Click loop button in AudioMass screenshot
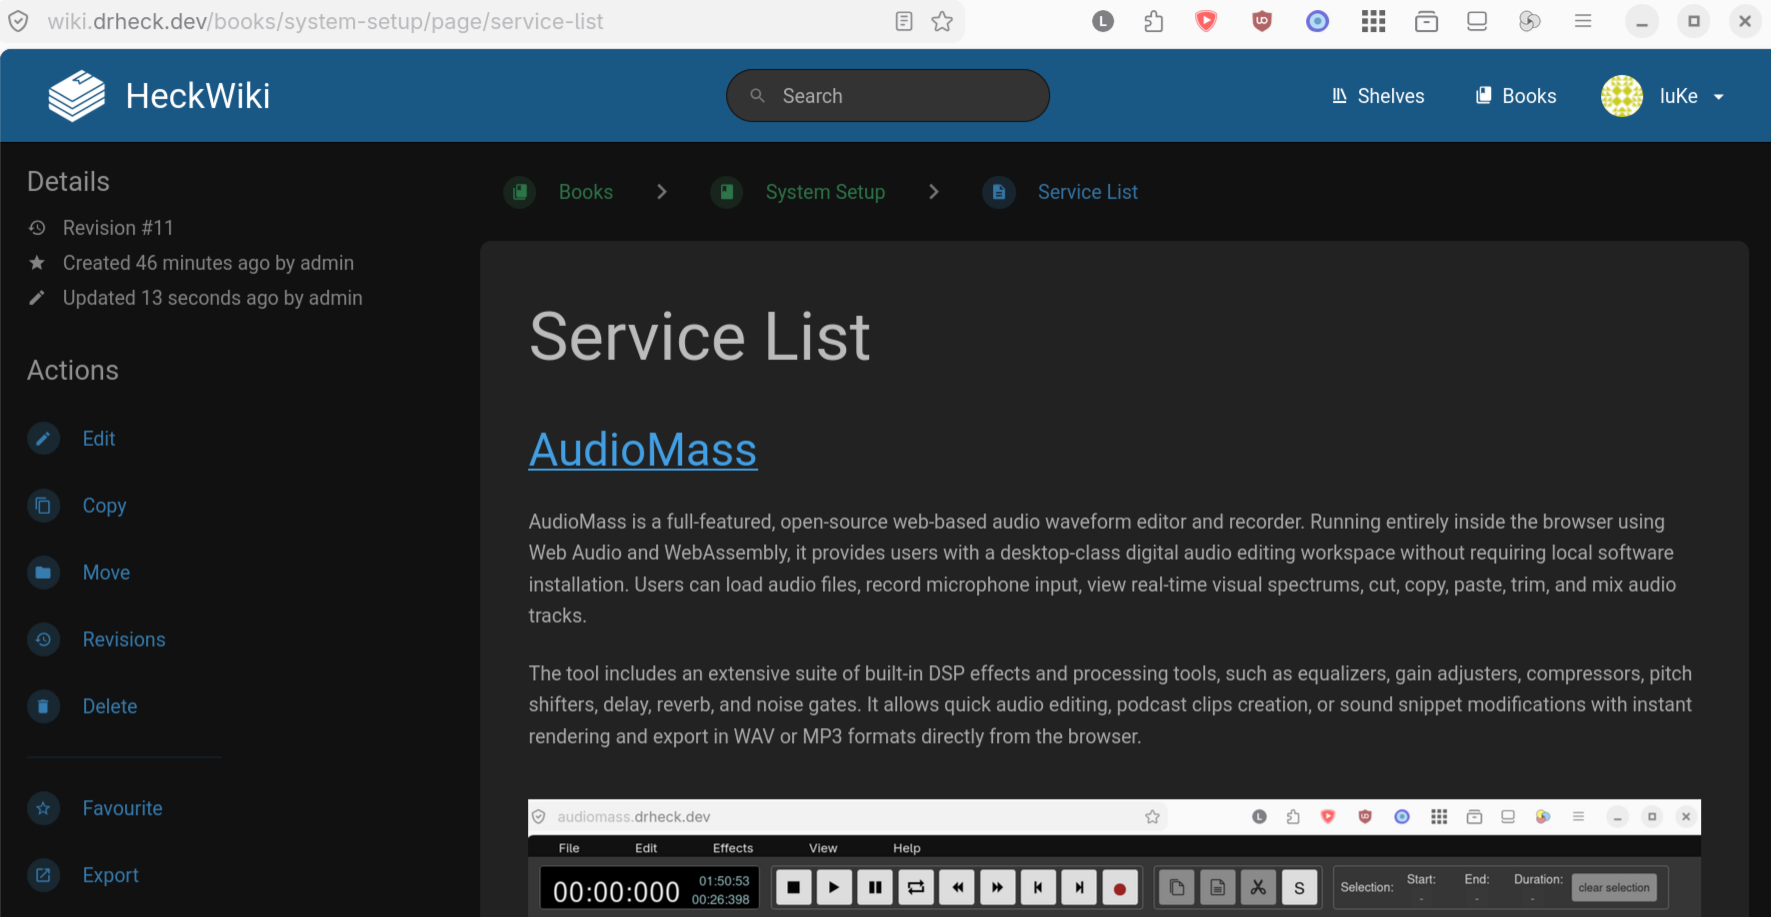The width and height of the screenshot is (1771, 917). [916, 887]
